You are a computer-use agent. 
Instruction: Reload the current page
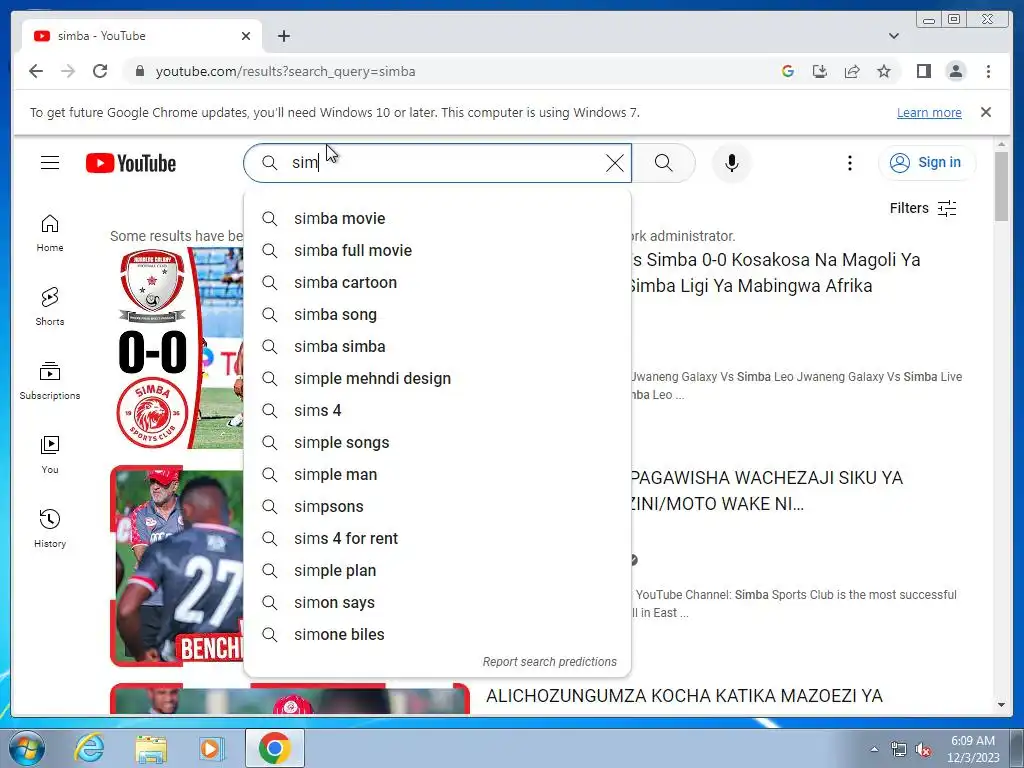(100, 71)
